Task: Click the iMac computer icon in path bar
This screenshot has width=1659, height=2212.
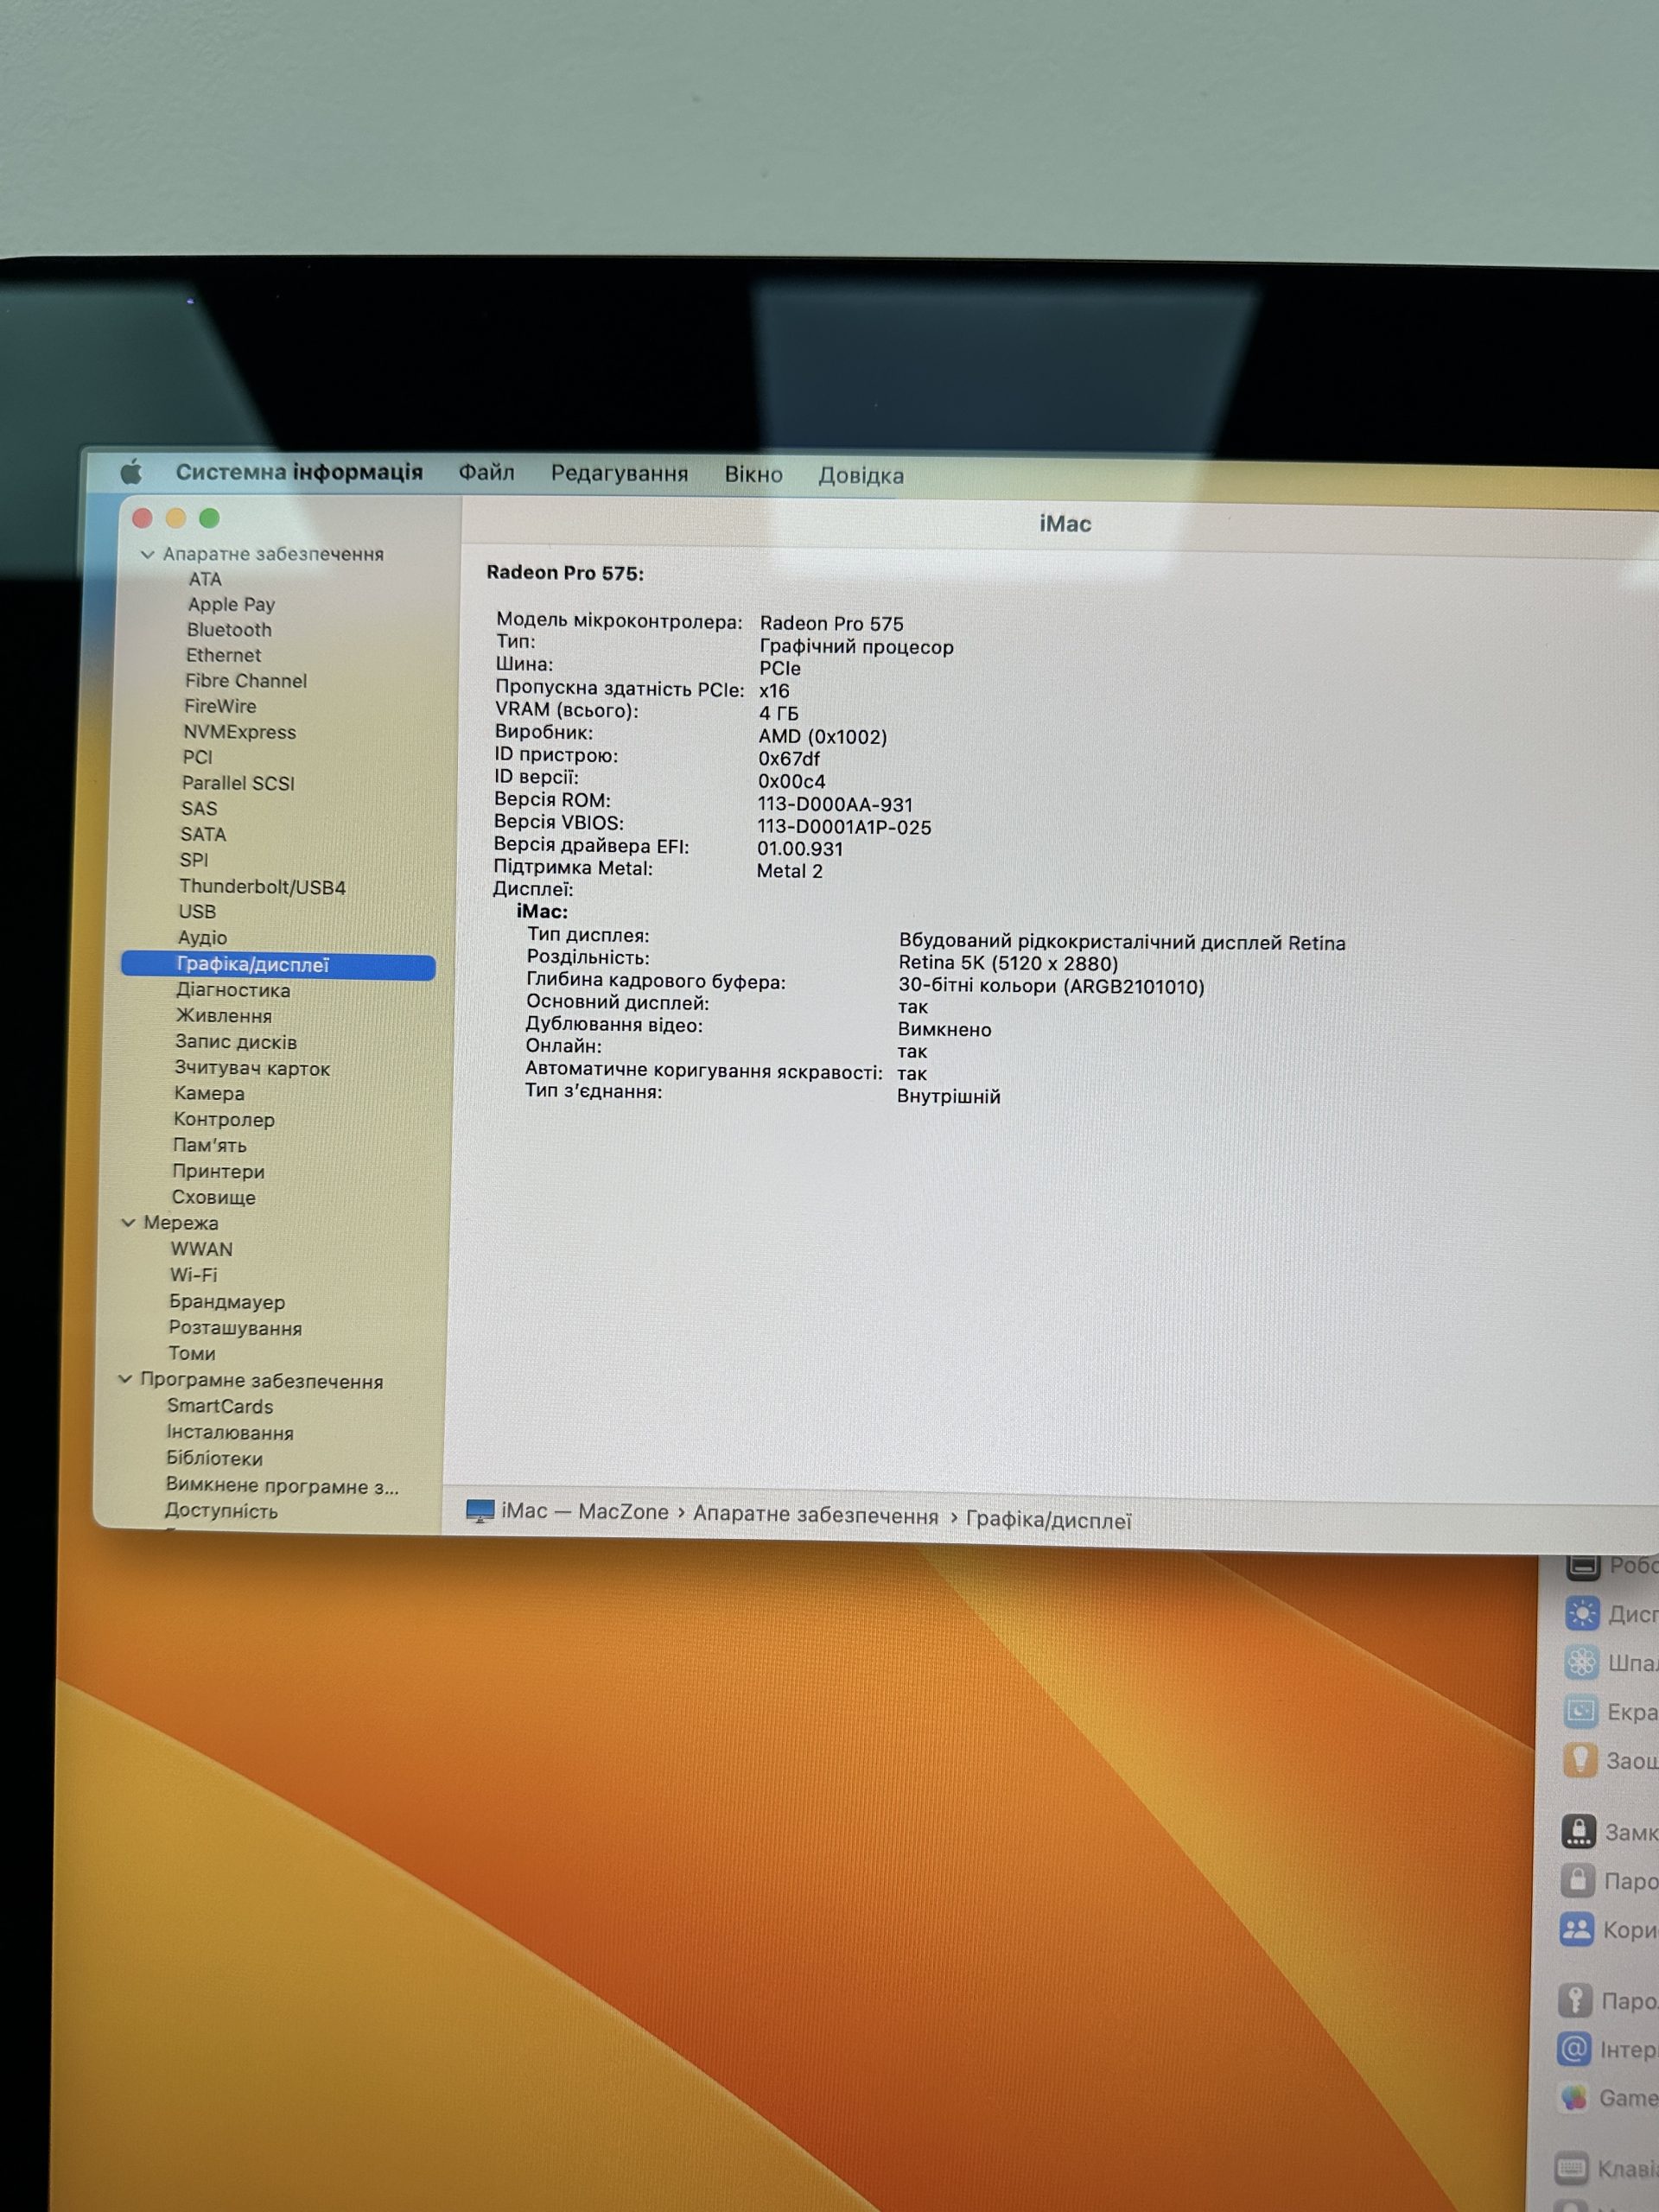Action: click(x=480, y=1510)
